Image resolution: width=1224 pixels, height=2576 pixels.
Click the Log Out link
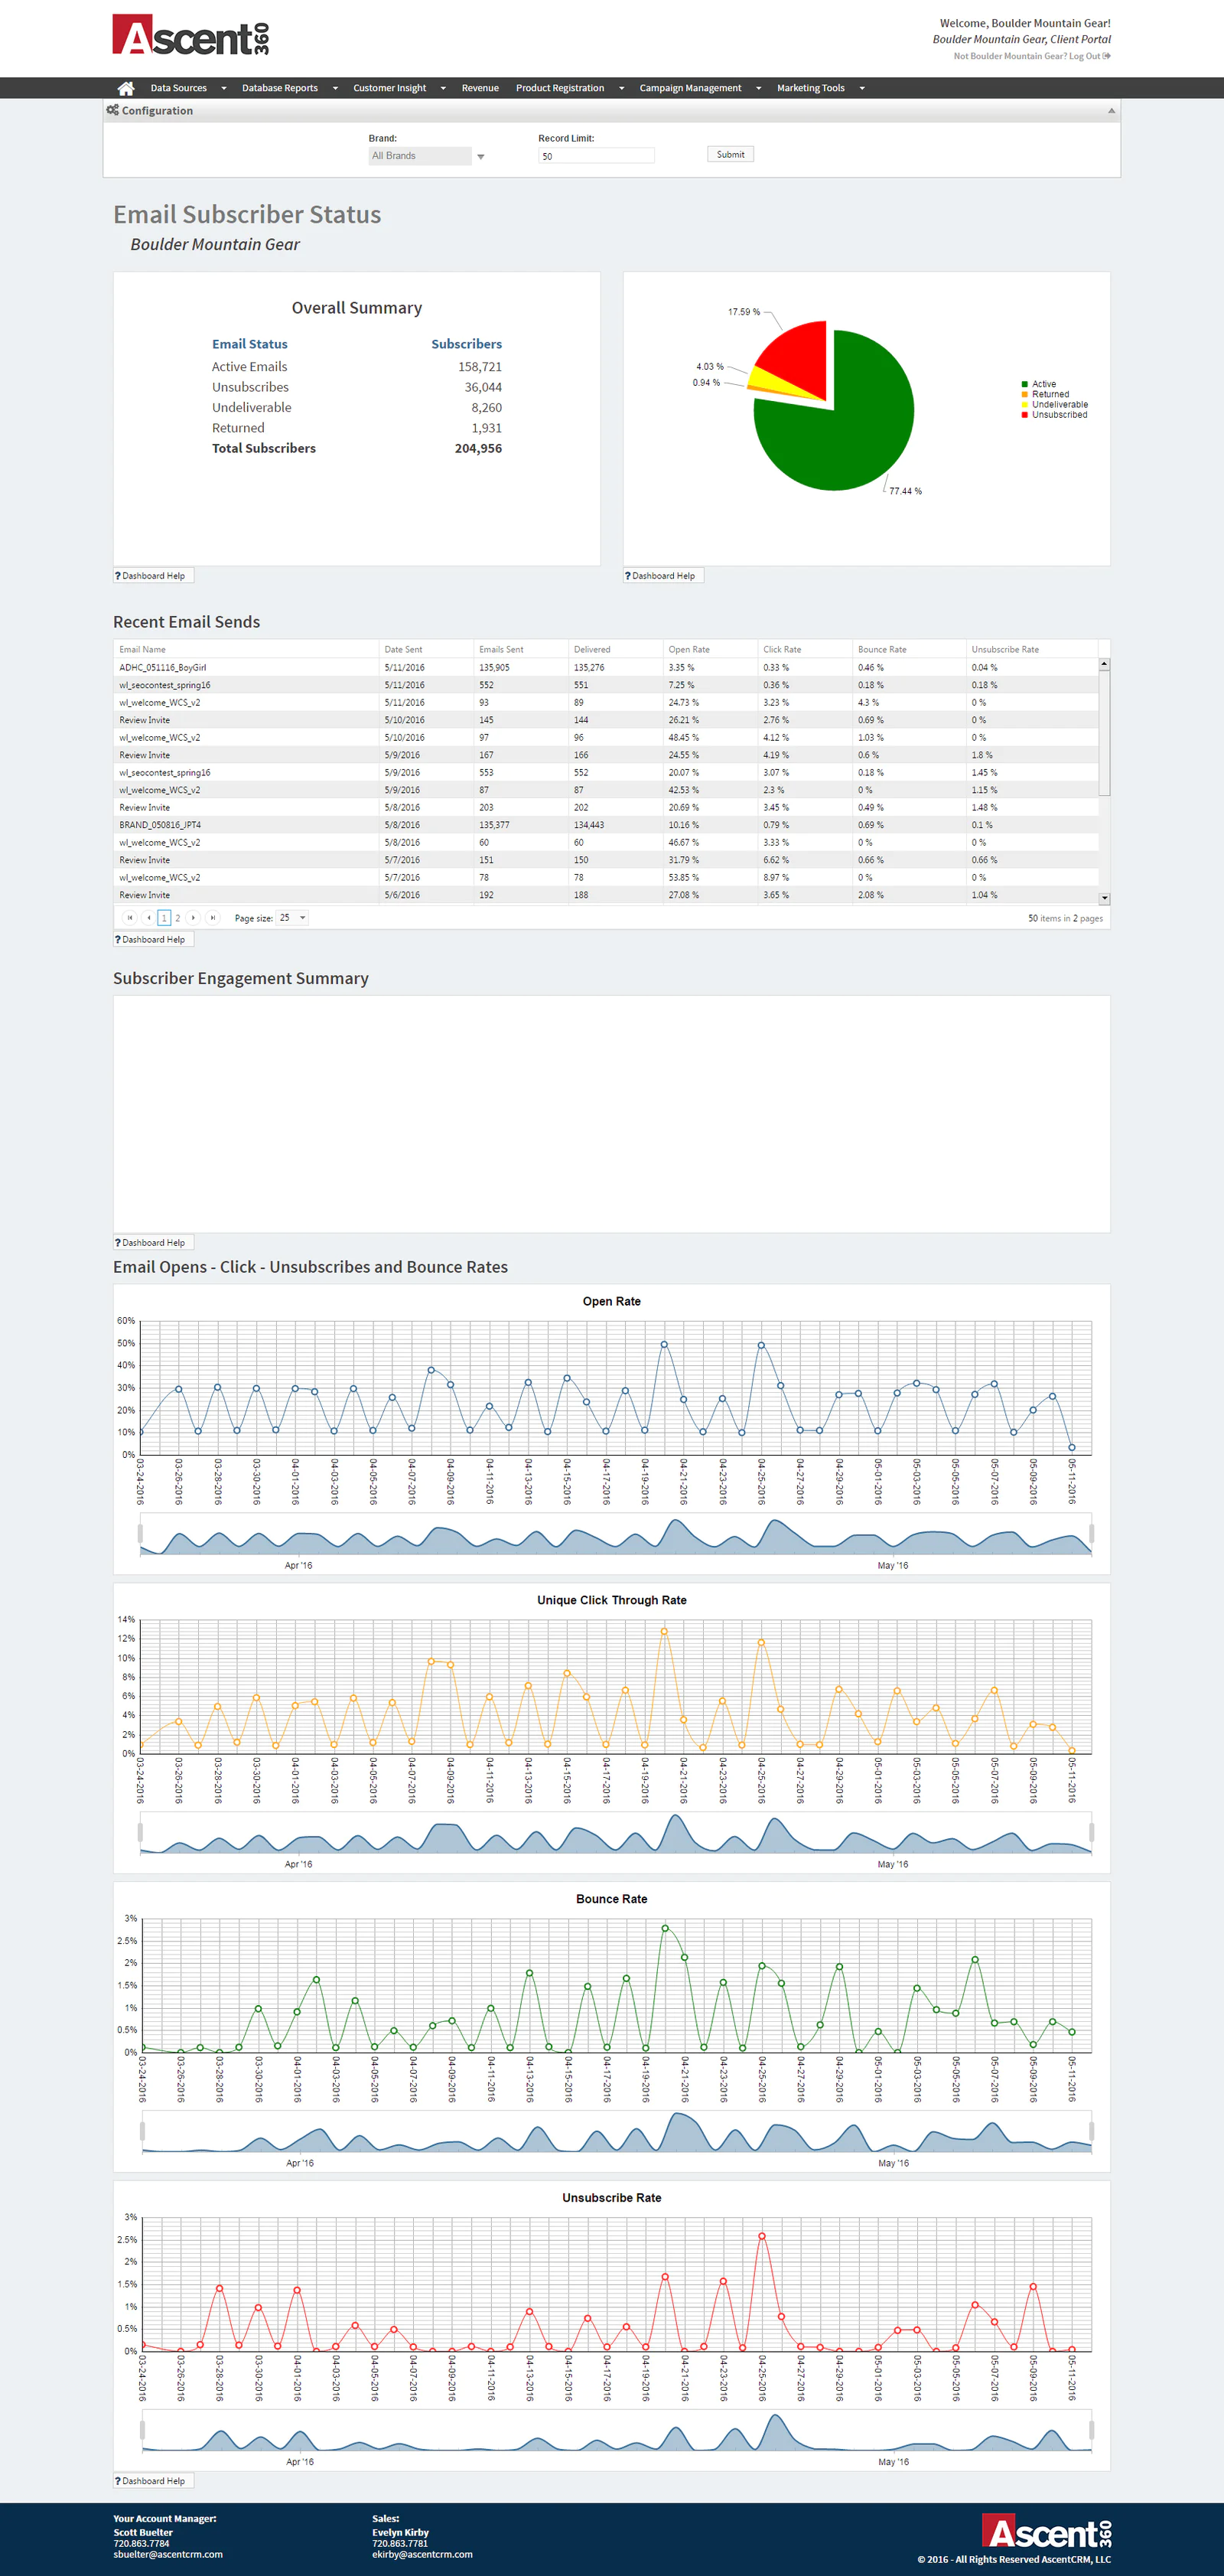[x=1089, y=56]
